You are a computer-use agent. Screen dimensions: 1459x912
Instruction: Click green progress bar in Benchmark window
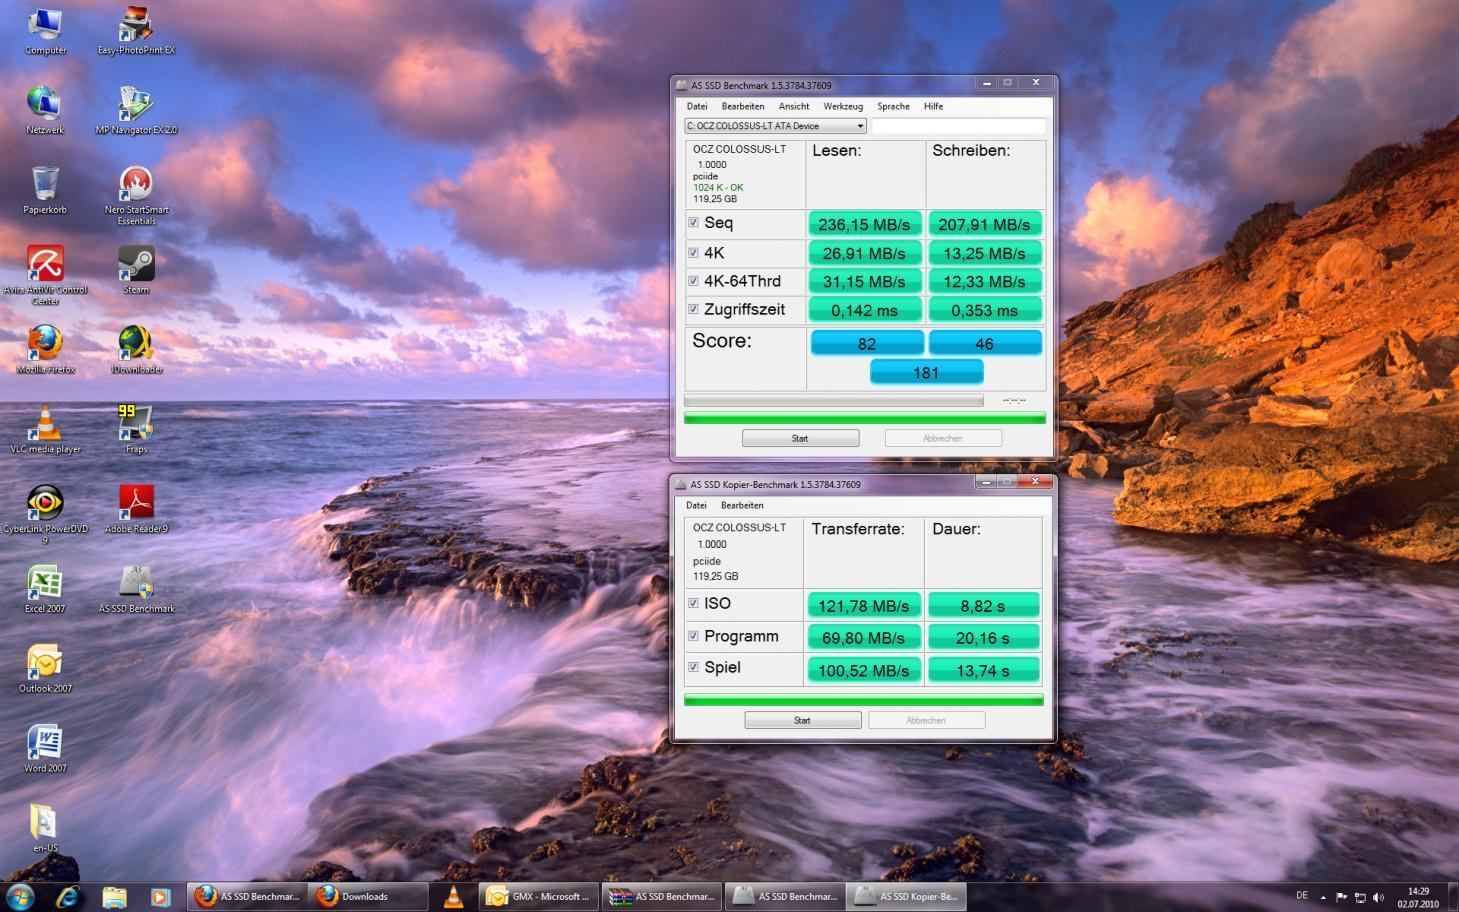pyautogui.click(x=865, y=418)
